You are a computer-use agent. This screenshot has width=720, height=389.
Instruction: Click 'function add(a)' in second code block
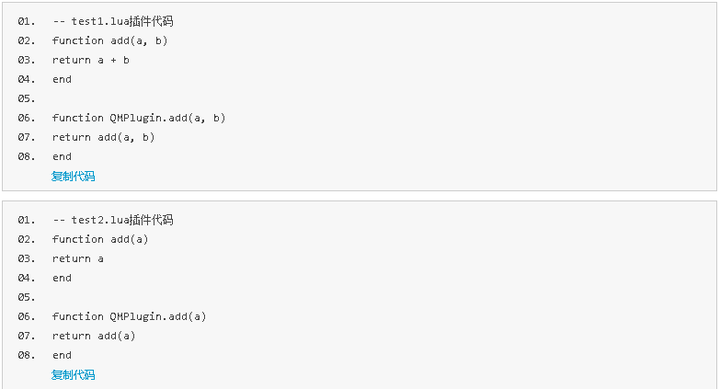click(x=100, y=239)
